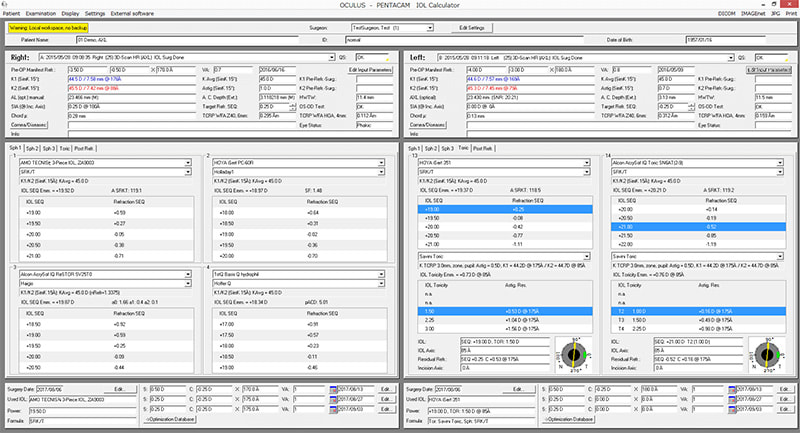Open Alcon AcrySof IQ Toric lens dropdown
The height and width of the screenshot is (433, 800).
coord(780,163)
